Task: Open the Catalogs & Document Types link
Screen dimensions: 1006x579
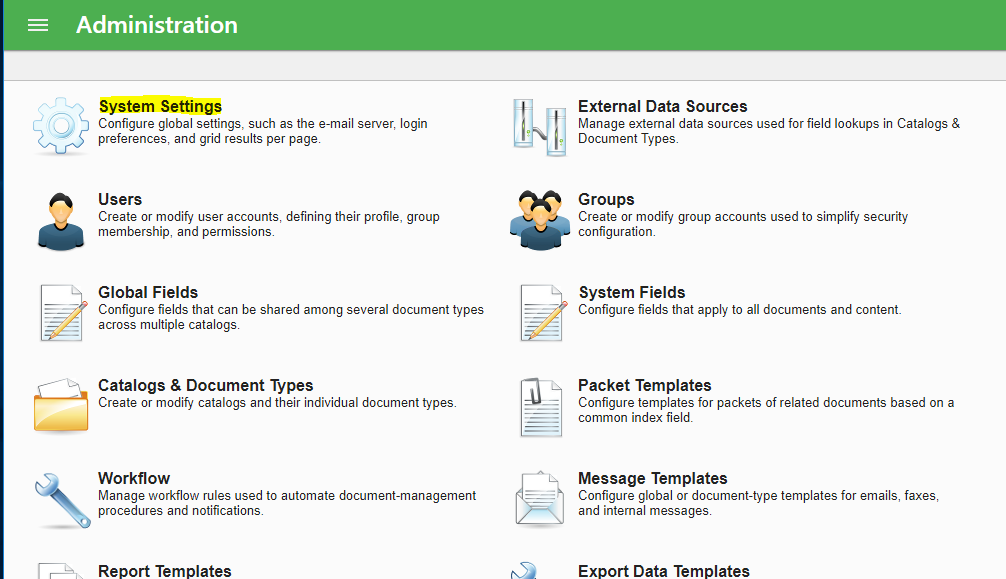Action: click(x=205, y=385)
